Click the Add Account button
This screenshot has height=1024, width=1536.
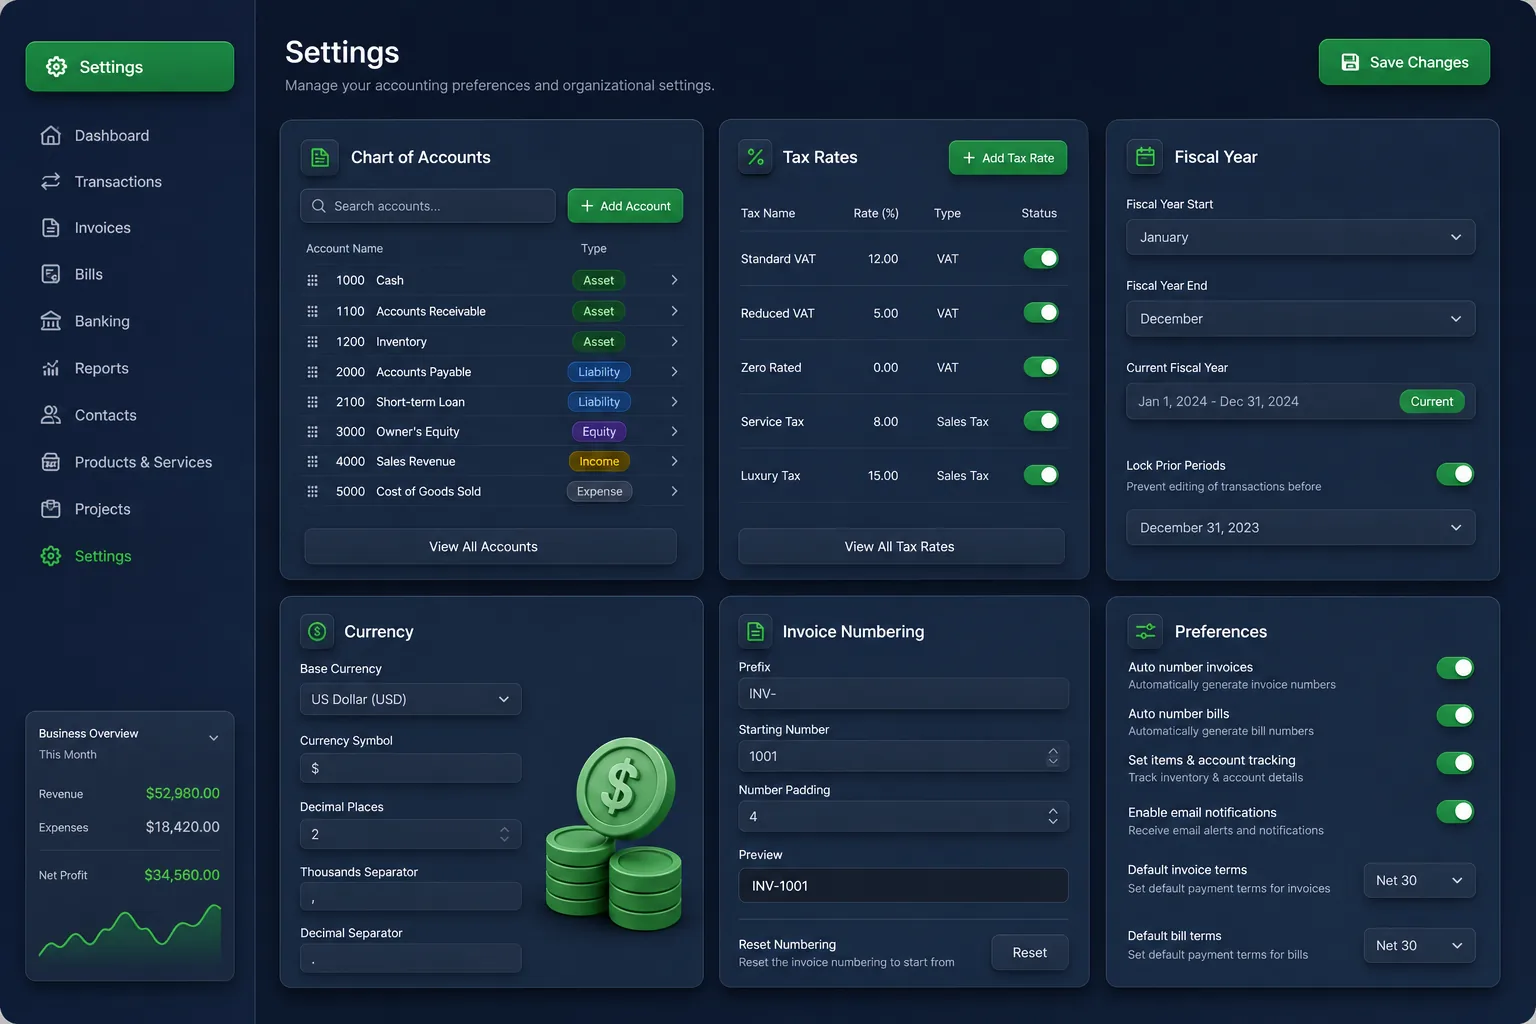pos(625,206)
